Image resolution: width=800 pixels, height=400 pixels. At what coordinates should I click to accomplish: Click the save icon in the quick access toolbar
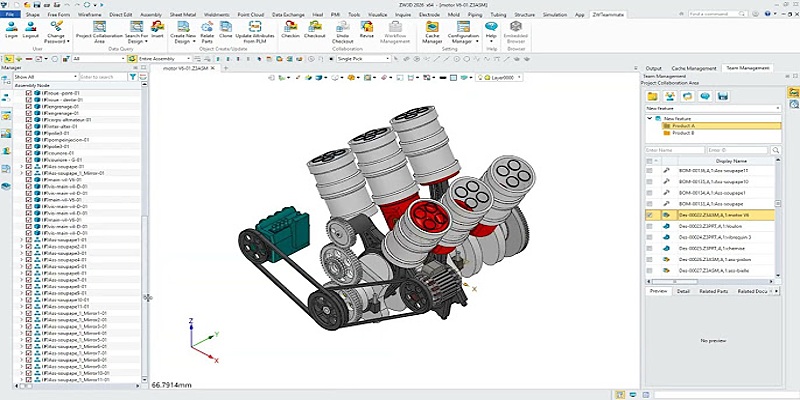click(x=35, y=4)
